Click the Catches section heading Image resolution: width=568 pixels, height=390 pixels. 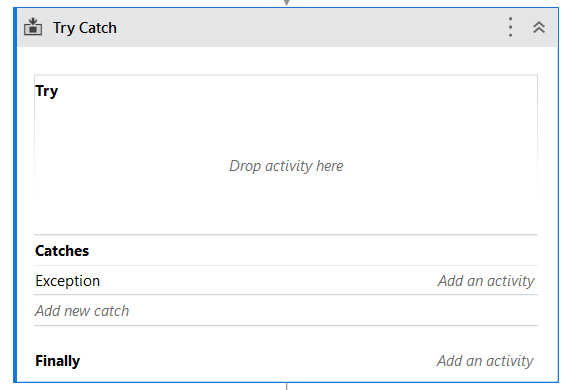coord(62,251)
